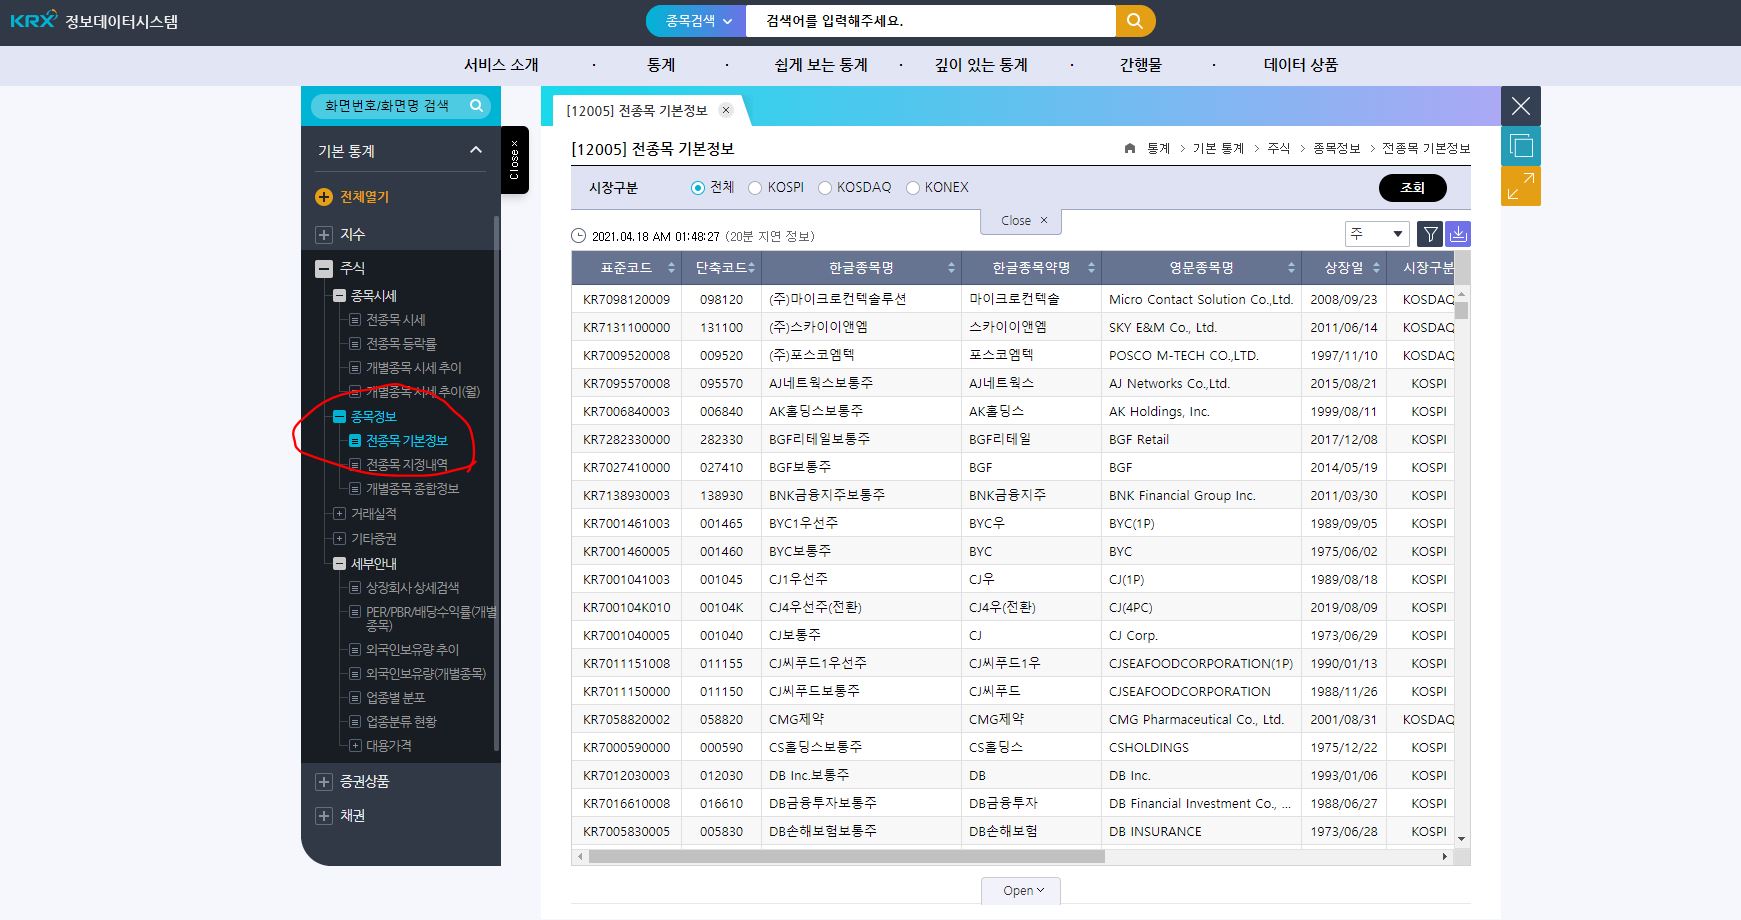The image size is (1741, 920).
Task: Click the filter funnel icon
Action: (1431, 234)
